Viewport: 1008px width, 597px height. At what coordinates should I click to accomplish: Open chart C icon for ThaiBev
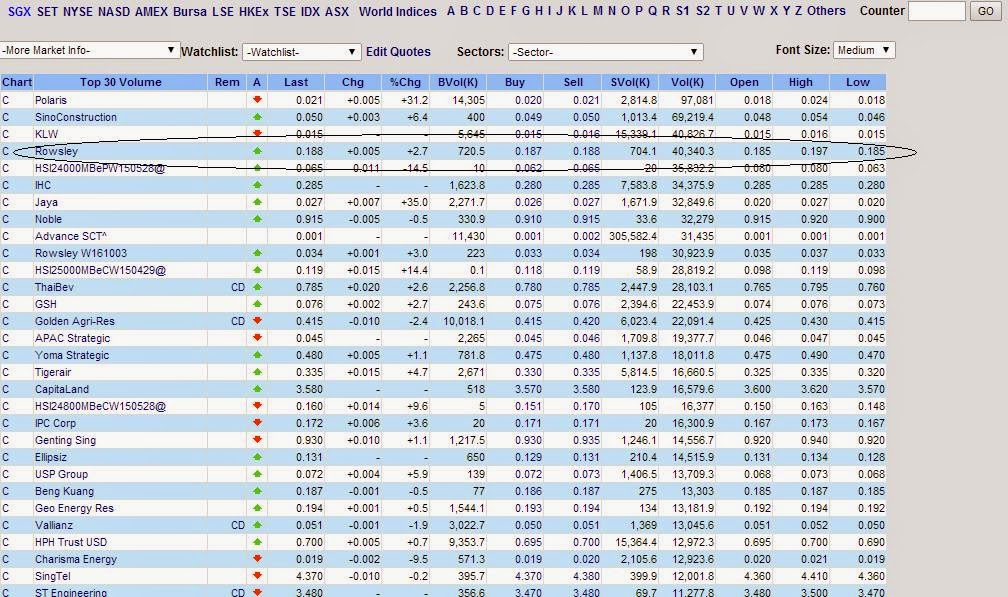(6, 287)
